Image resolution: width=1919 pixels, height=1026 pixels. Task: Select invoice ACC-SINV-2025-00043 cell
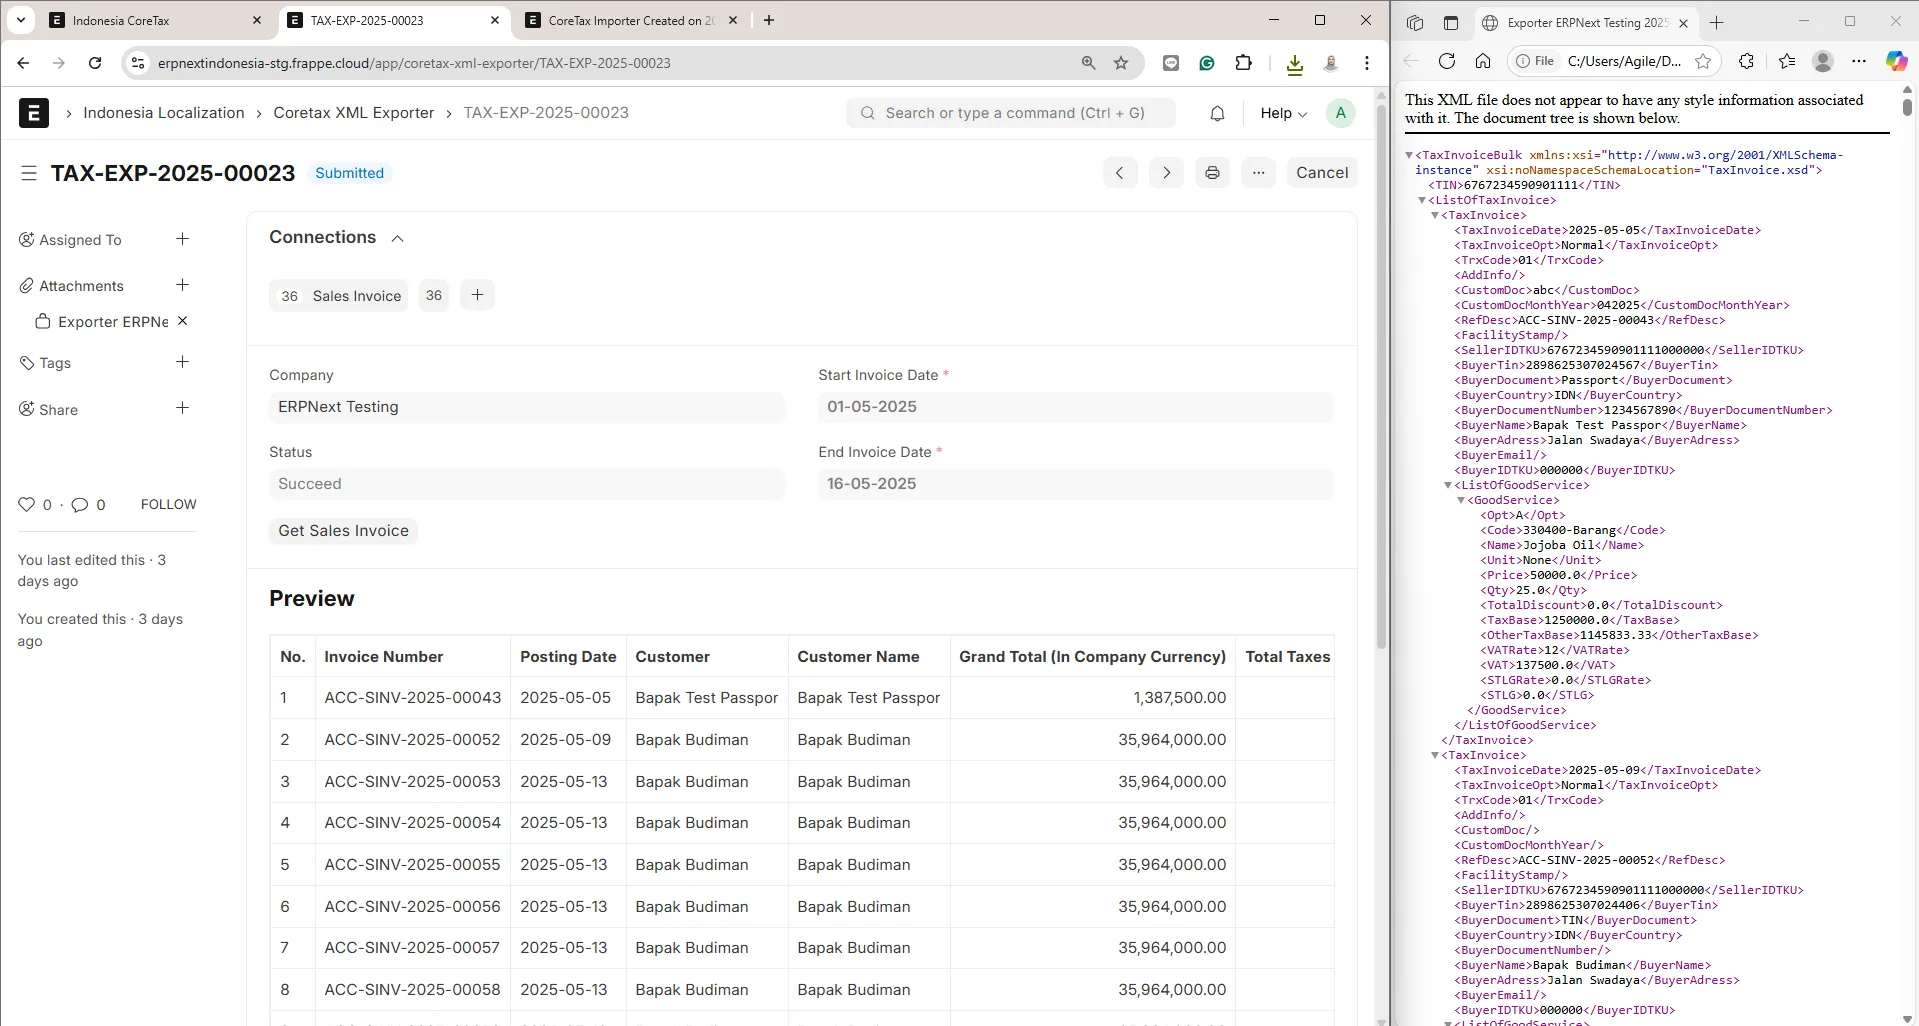click(412, 698)
